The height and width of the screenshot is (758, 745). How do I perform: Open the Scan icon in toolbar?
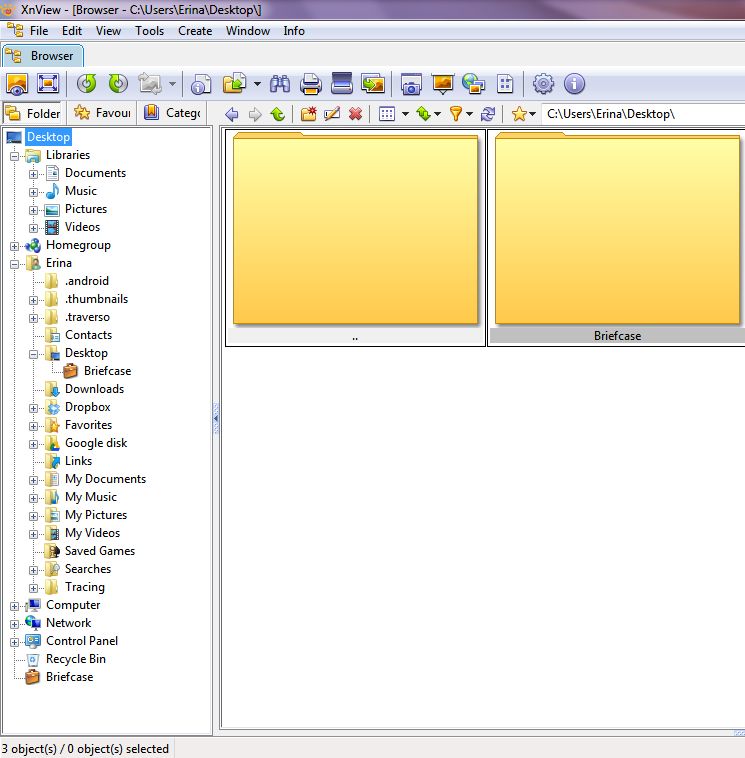tap(341, 84)
